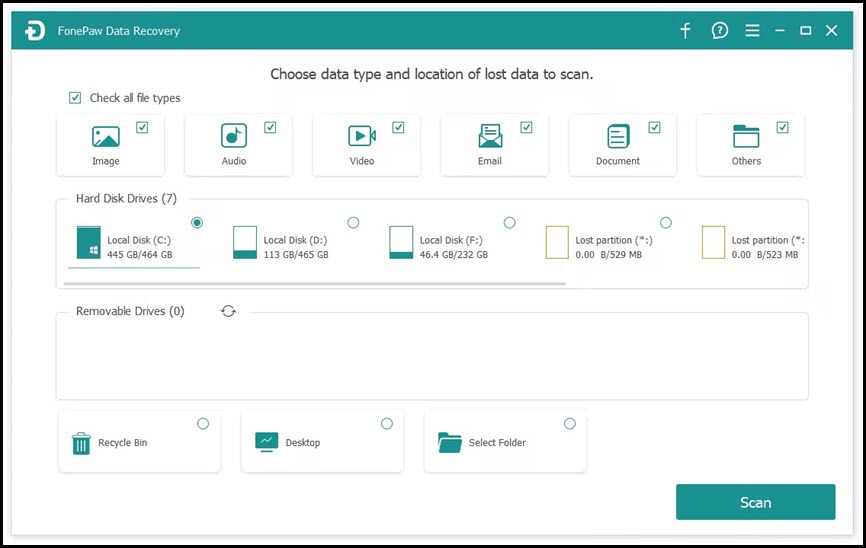Start the Scan
Screen dimensions: 866x548
[756, 502]
